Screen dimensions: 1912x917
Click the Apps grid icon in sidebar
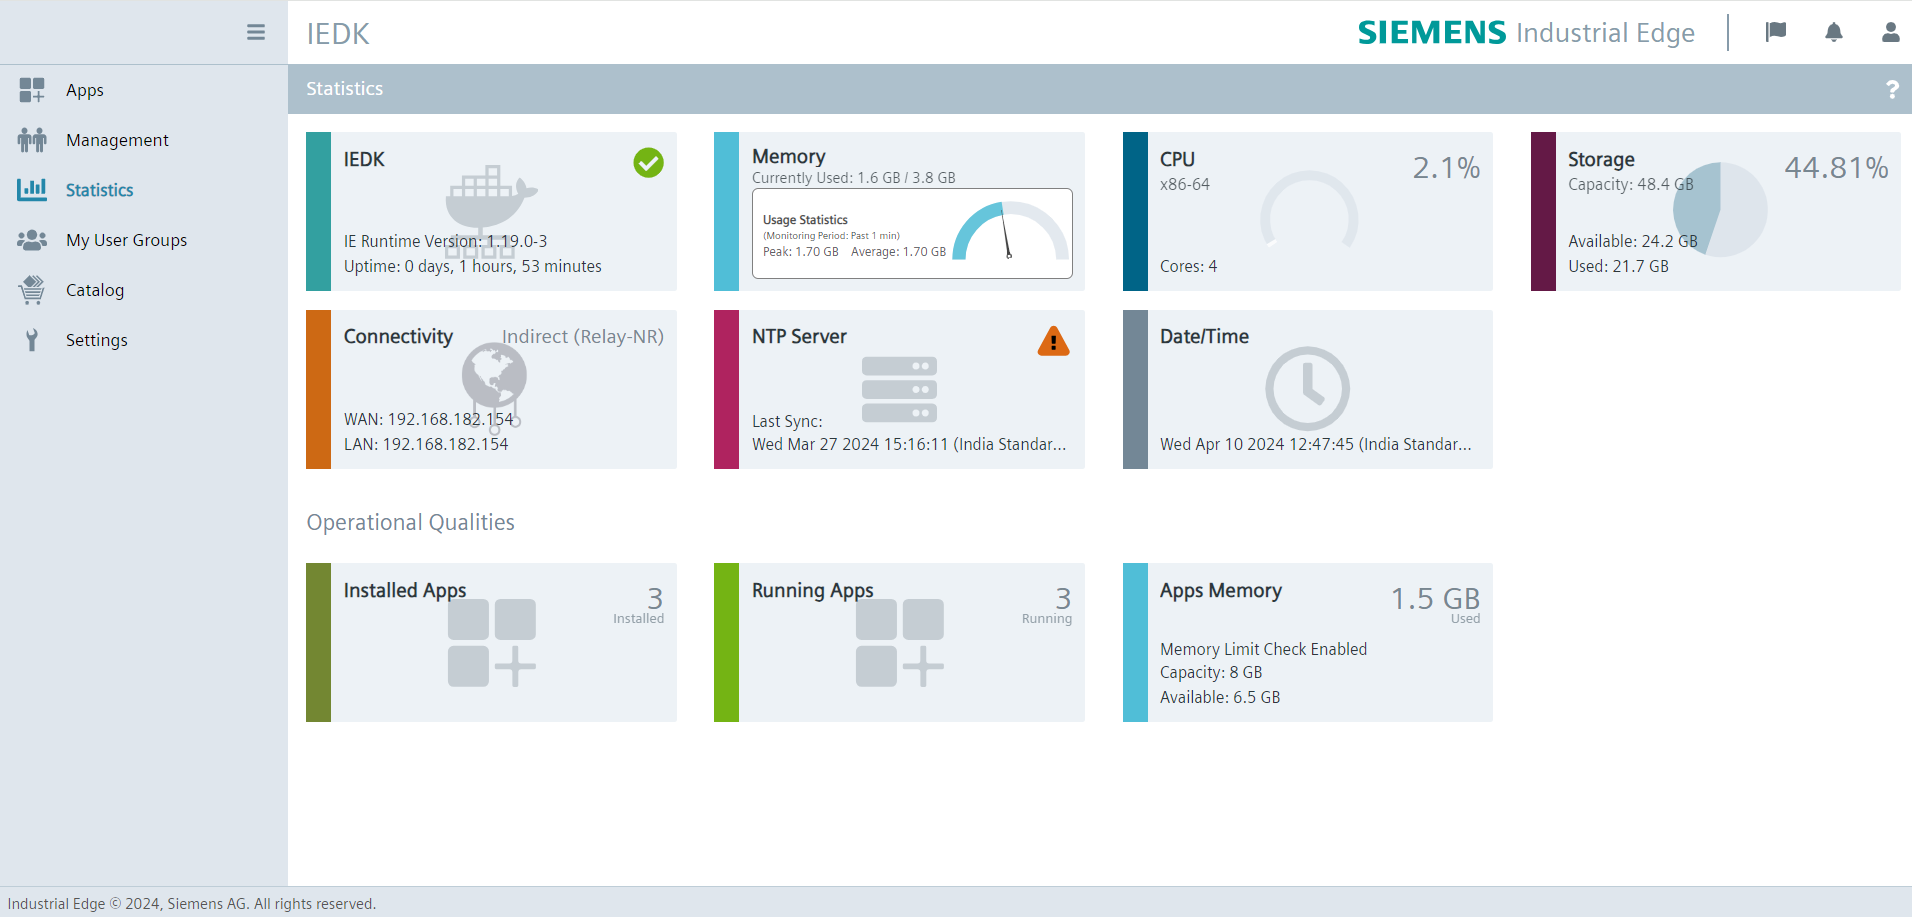32,90
